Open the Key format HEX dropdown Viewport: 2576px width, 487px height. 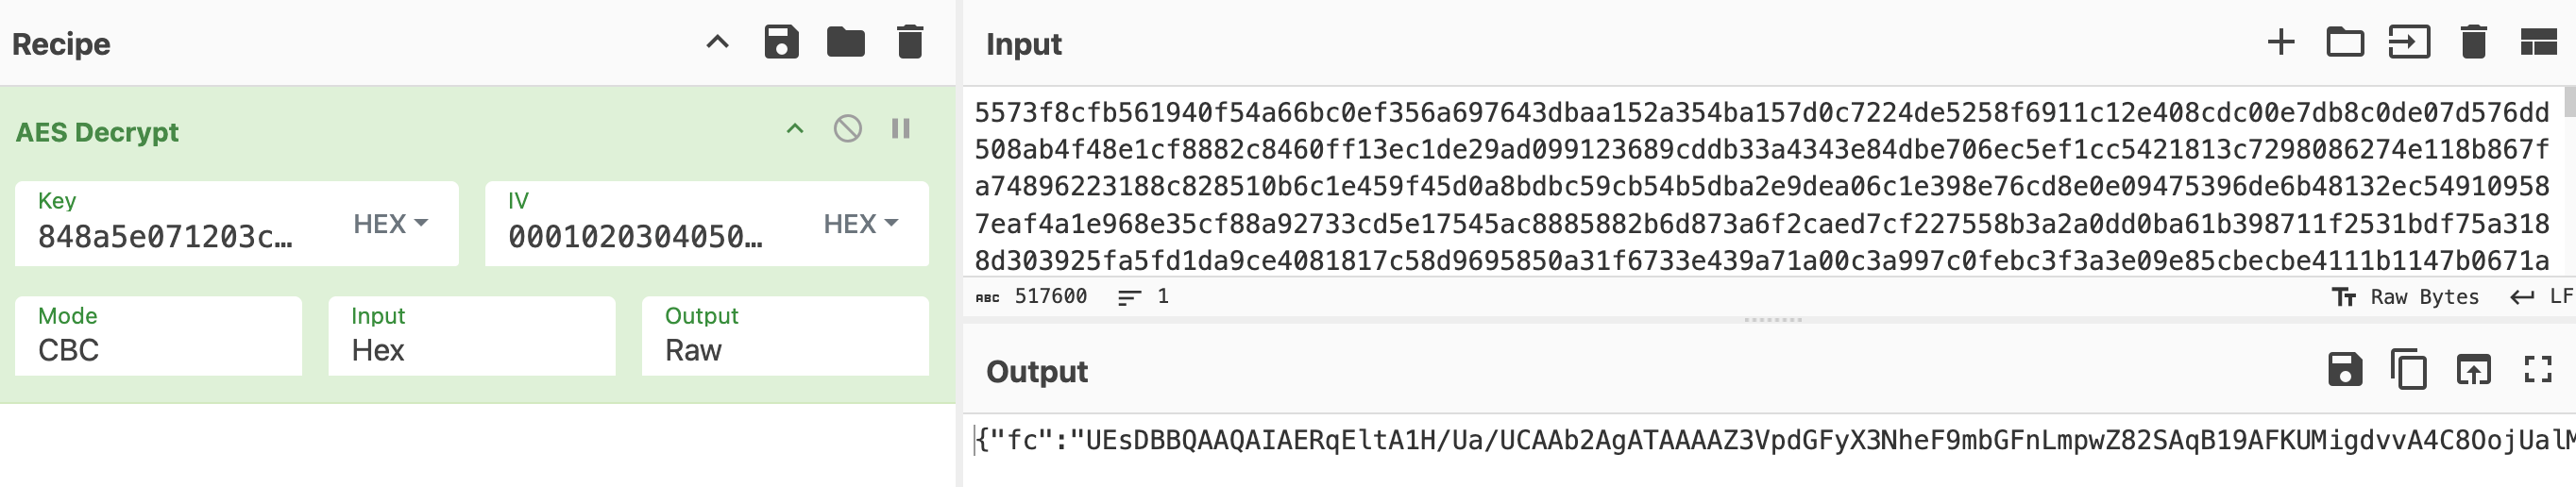point(391,224)
